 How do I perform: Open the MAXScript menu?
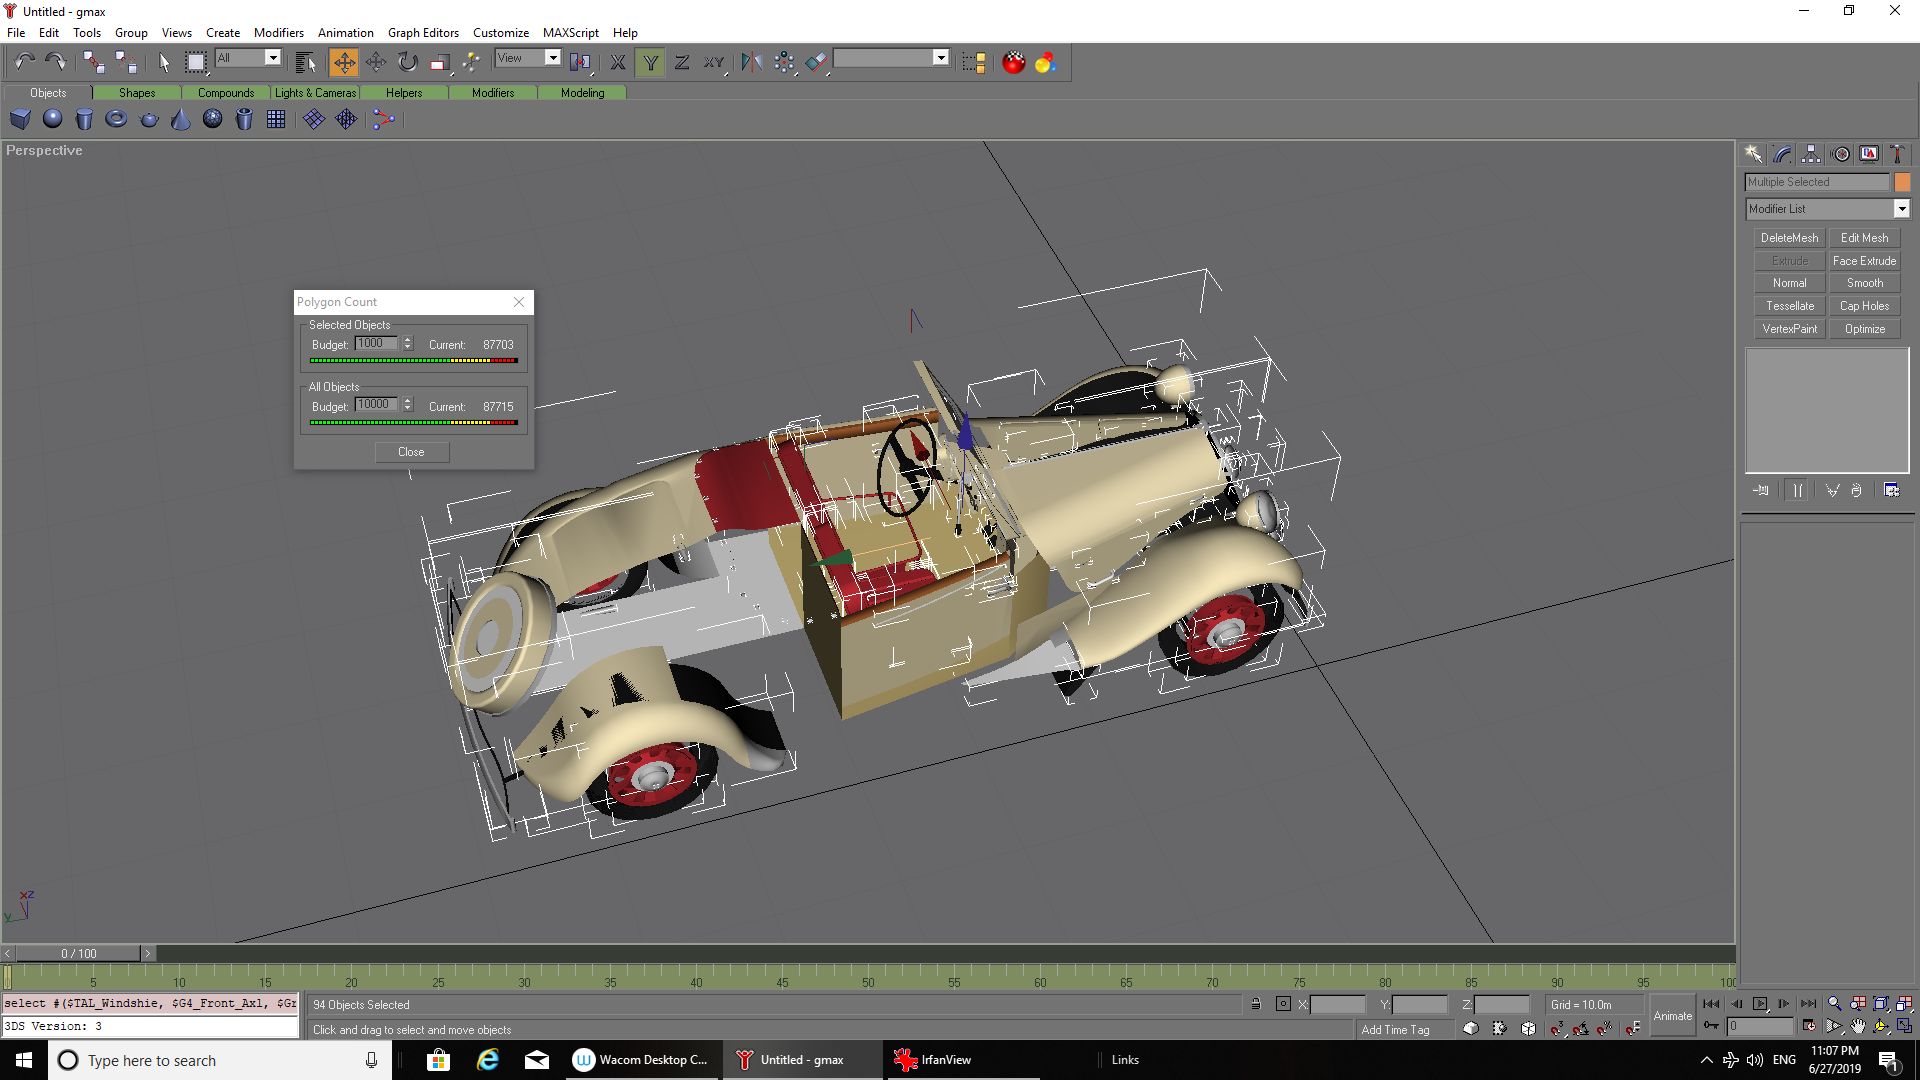(x=570, y=33)
